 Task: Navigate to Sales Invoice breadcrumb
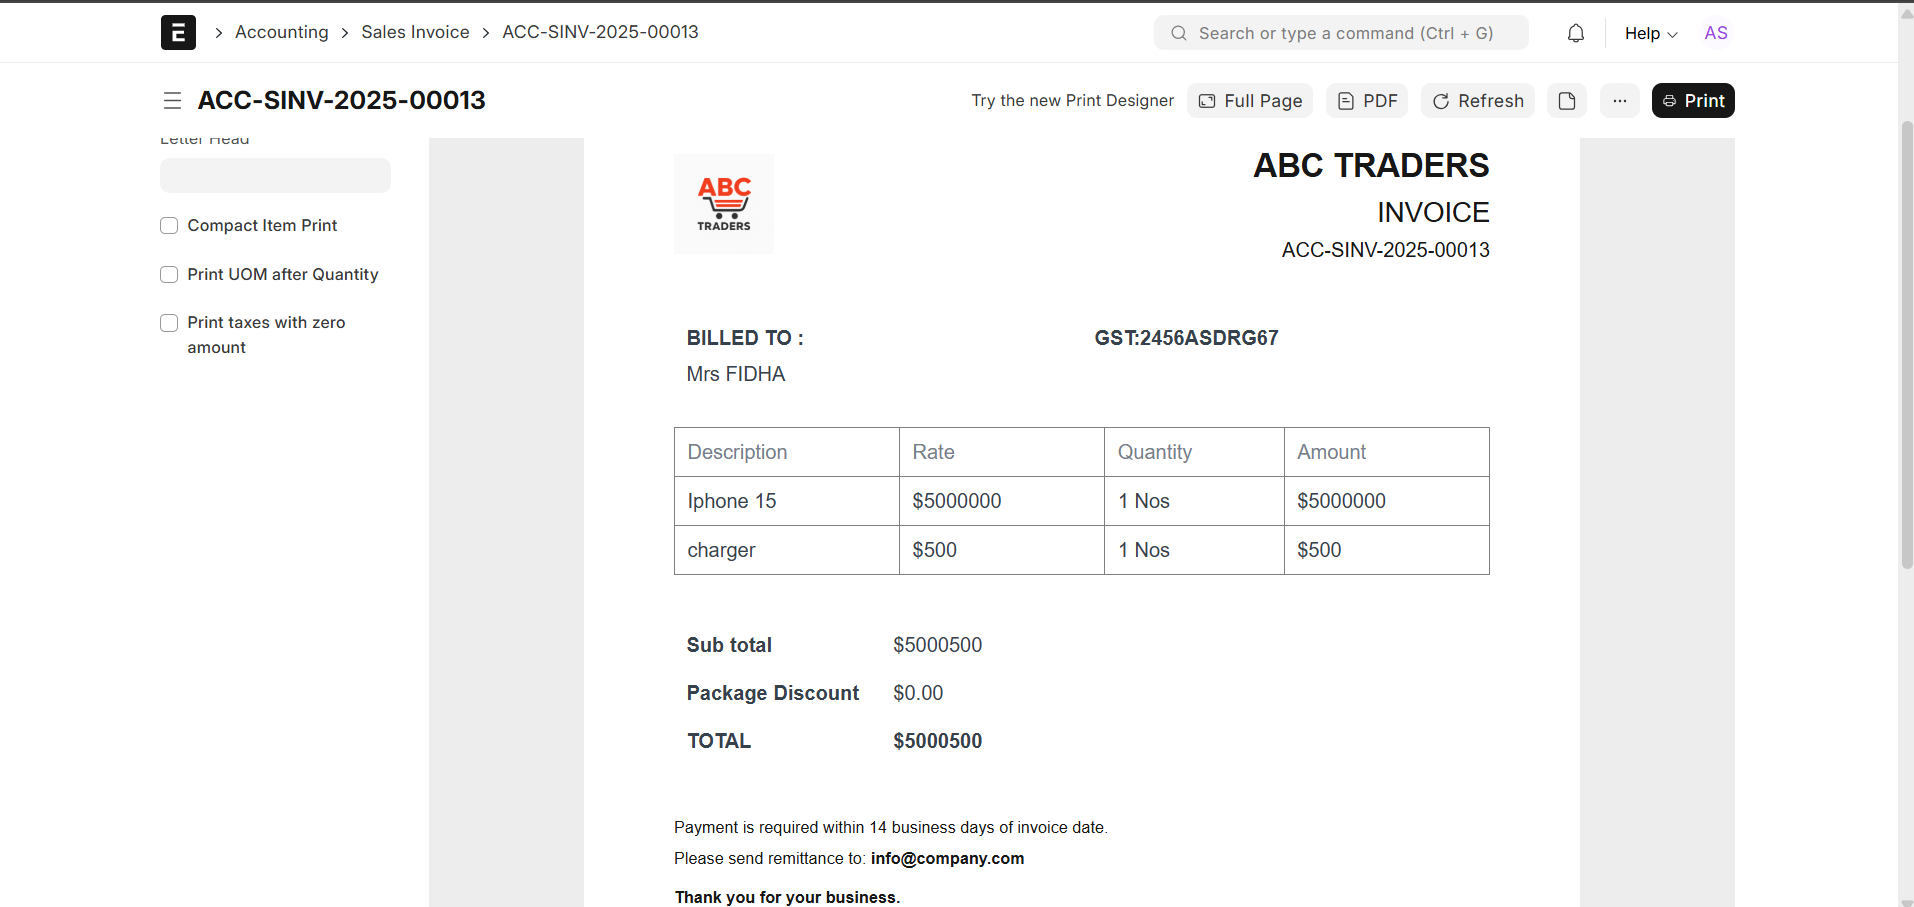pos(415,32)
